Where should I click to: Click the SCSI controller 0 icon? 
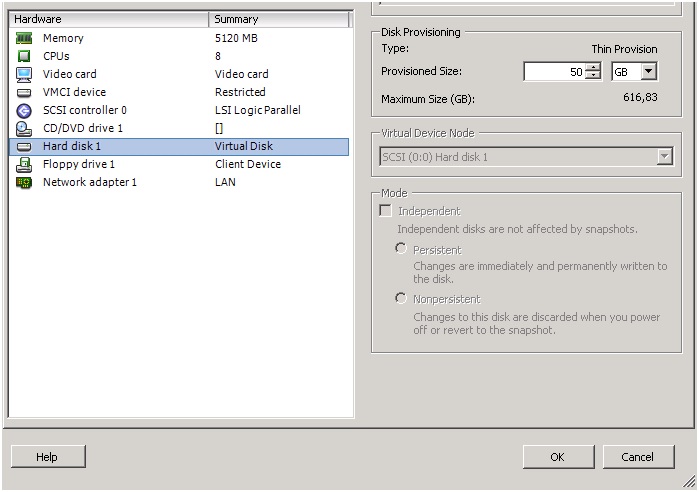24,110
